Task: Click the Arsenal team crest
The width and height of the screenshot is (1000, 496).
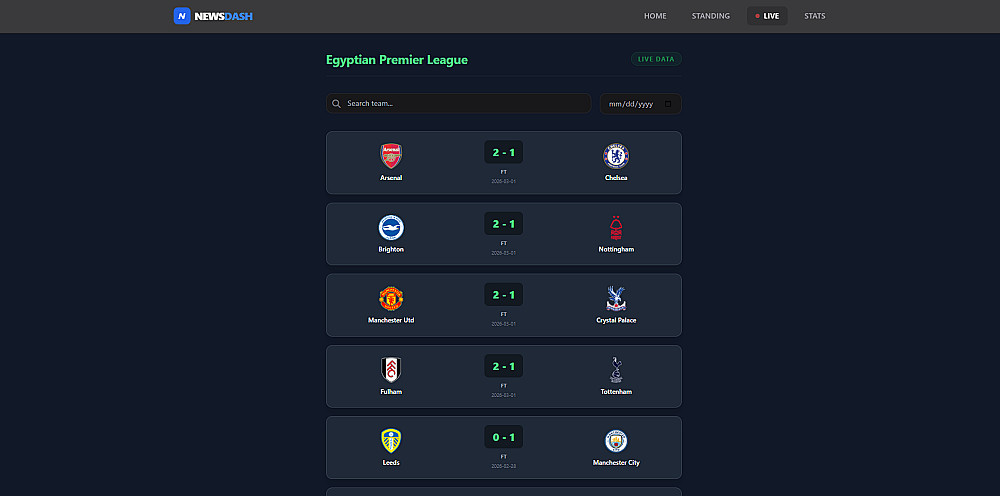Action: click(x=391, y=156)
